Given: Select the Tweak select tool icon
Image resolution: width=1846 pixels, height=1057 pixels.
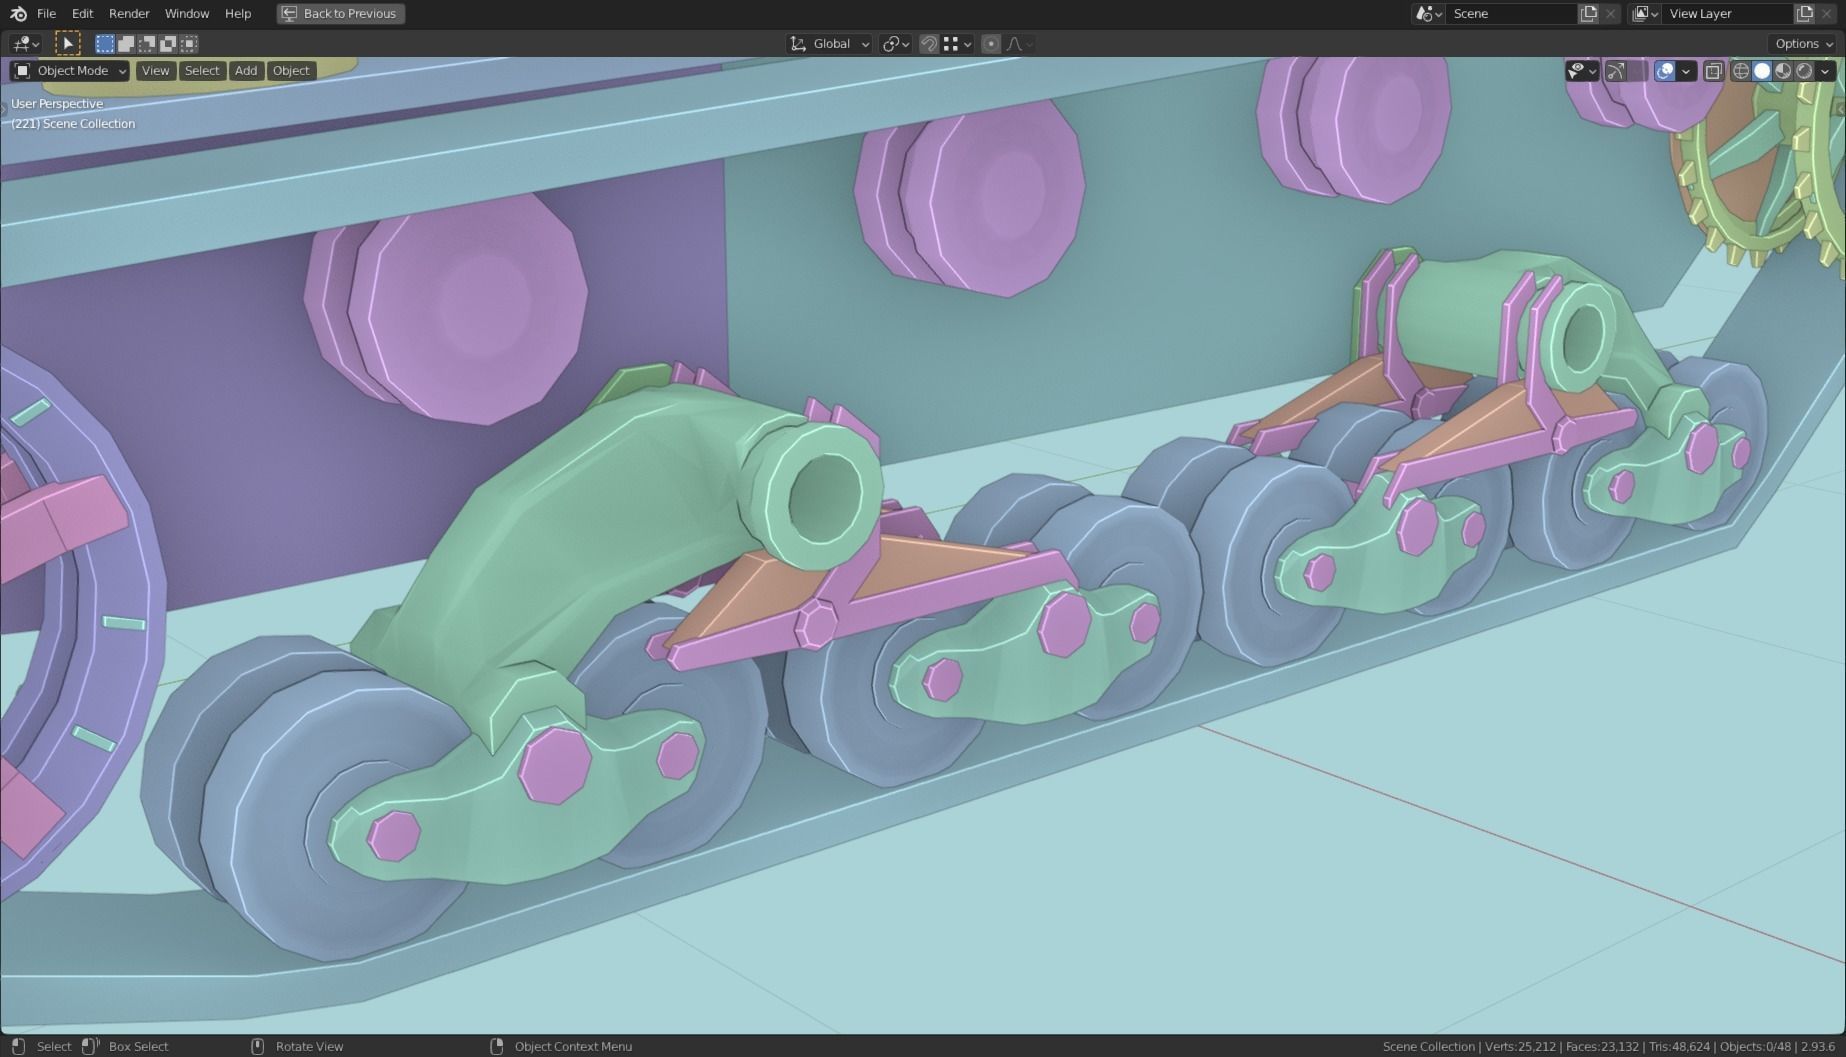Looking at the screenshot, I should click(x=67, y=43).
